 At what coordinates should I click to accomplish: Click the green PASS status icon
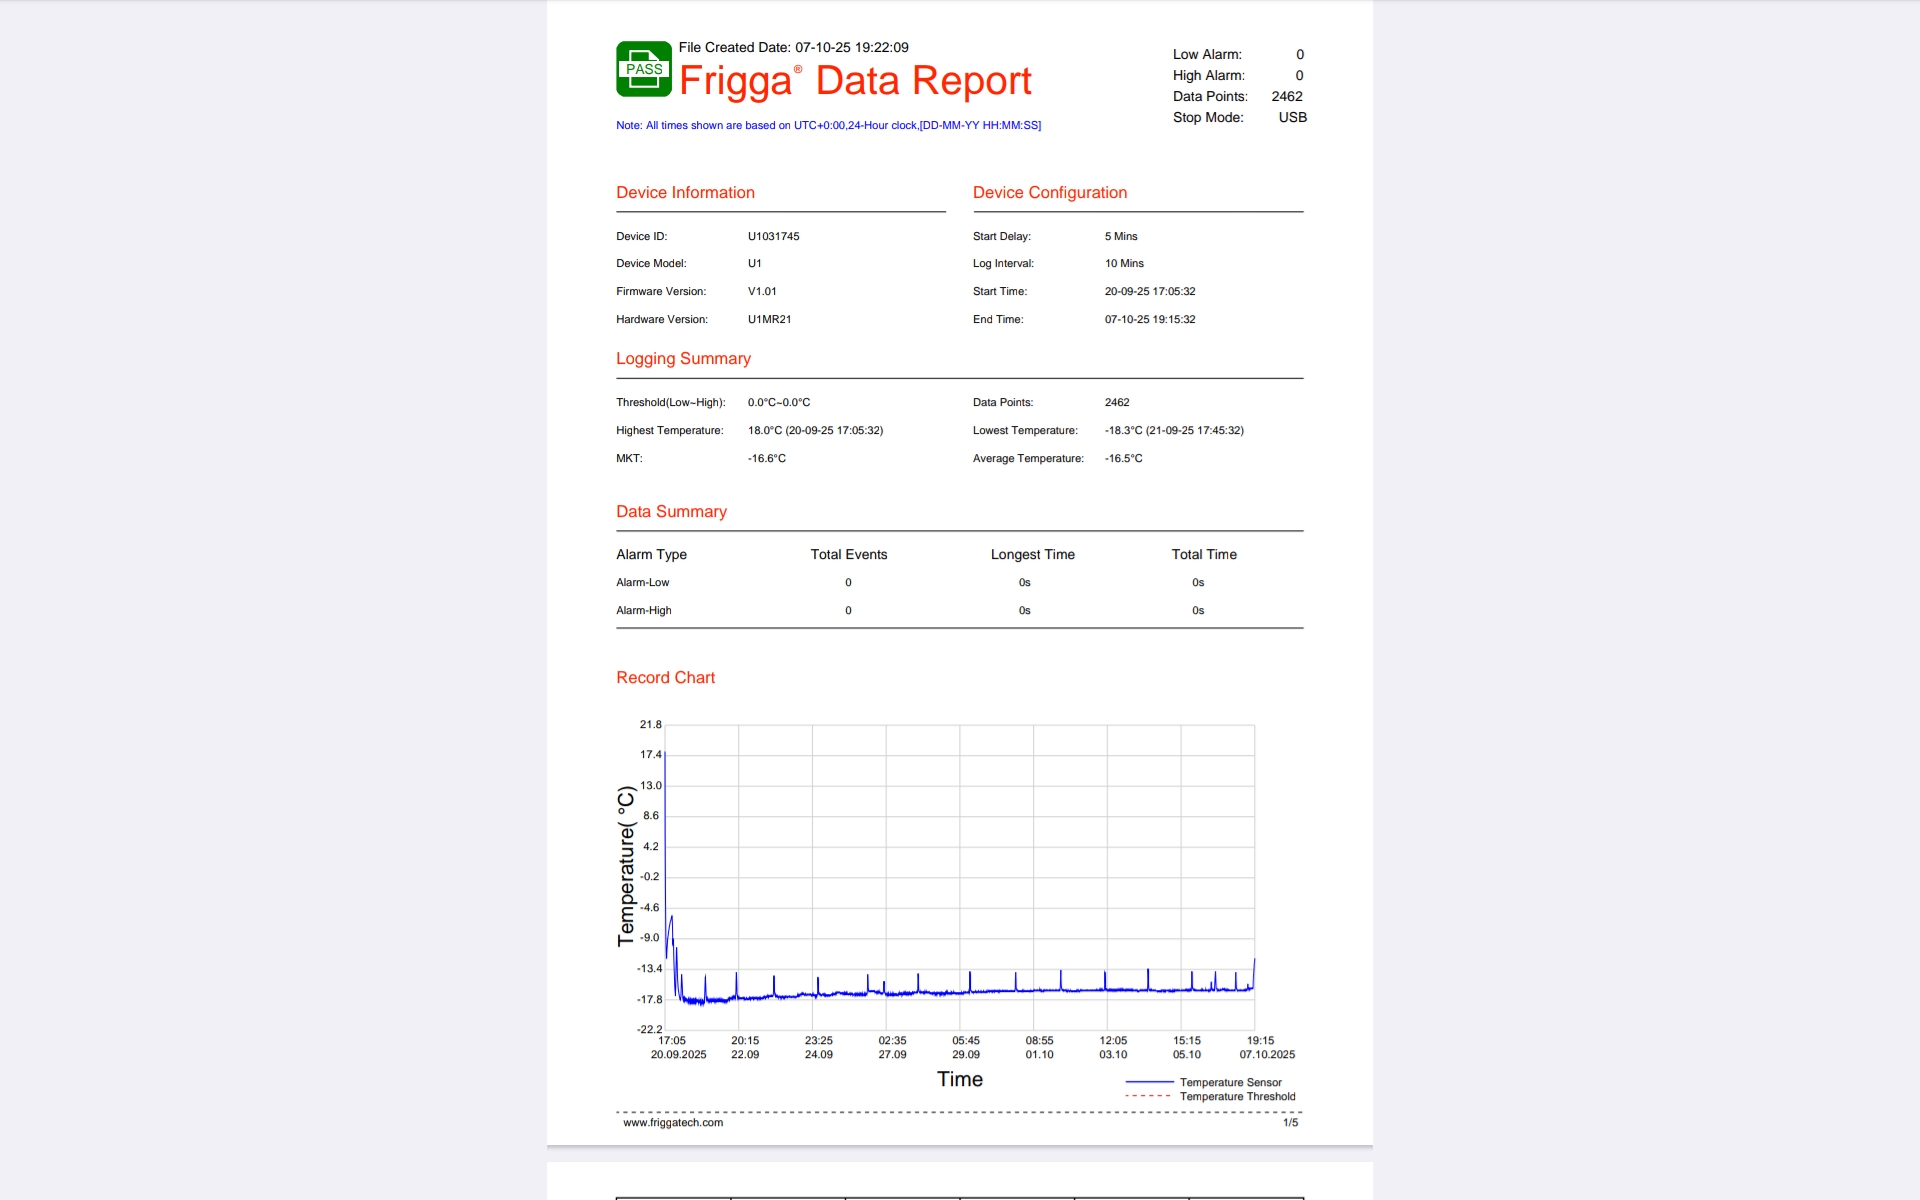click(x=643, y=69)
